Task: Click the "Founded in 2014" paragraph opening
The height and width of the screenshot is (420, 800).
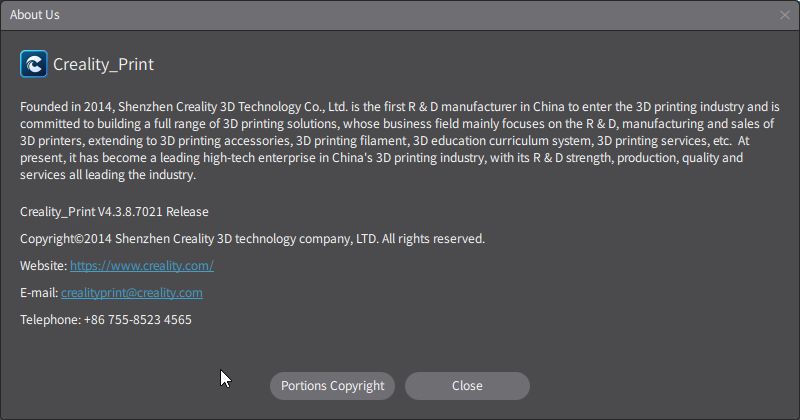Action: [x=64, y=106]
